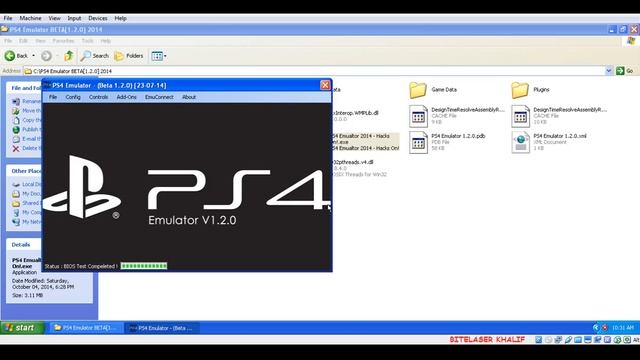
Task: Click the Copy this file icon
Action: (16, 120)
